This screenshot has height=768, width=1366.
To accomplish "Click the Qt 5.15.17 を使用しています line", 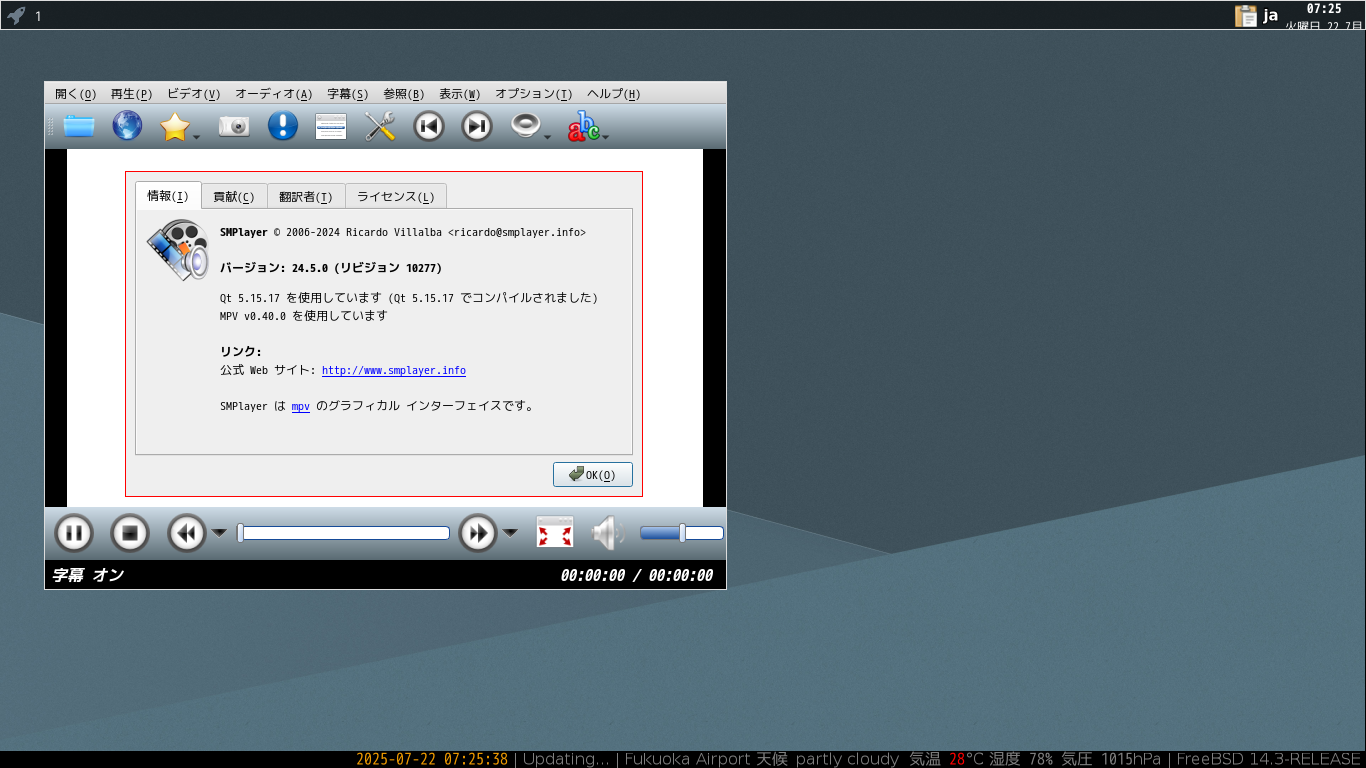I will click(x=409, y=298).
